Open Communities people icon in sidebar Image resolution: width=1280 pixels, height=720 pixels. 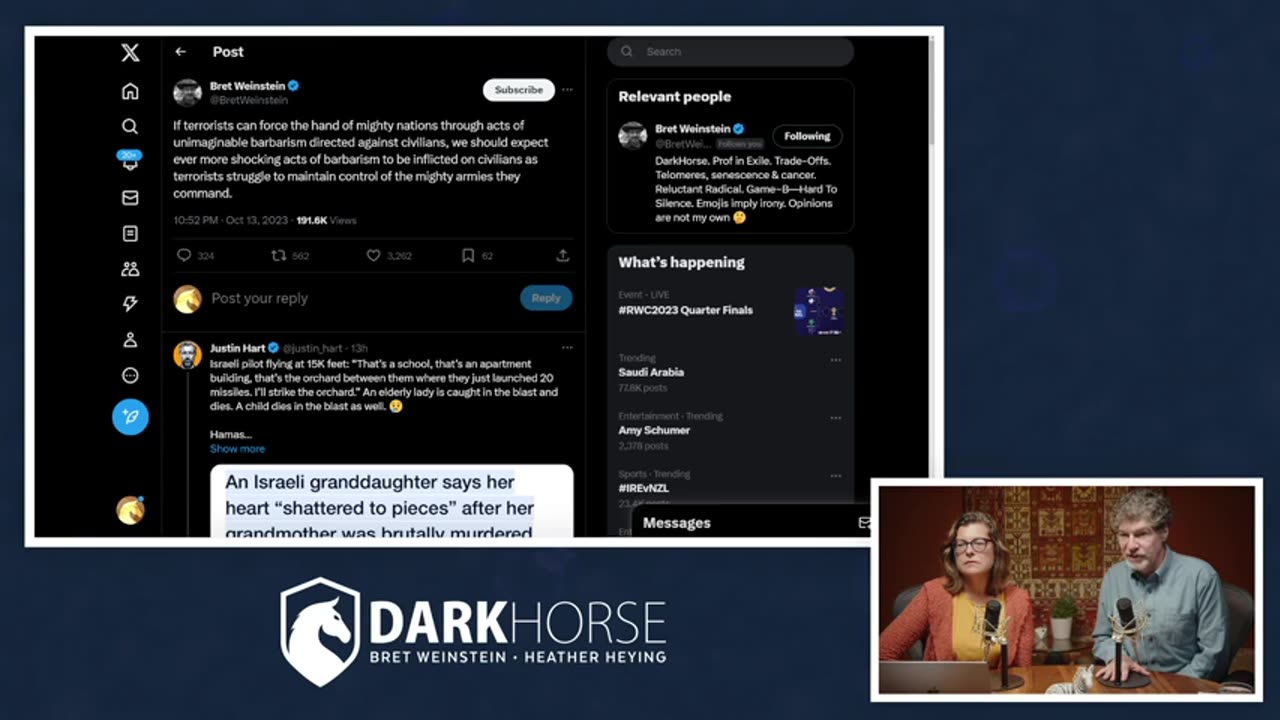(130, 269)
